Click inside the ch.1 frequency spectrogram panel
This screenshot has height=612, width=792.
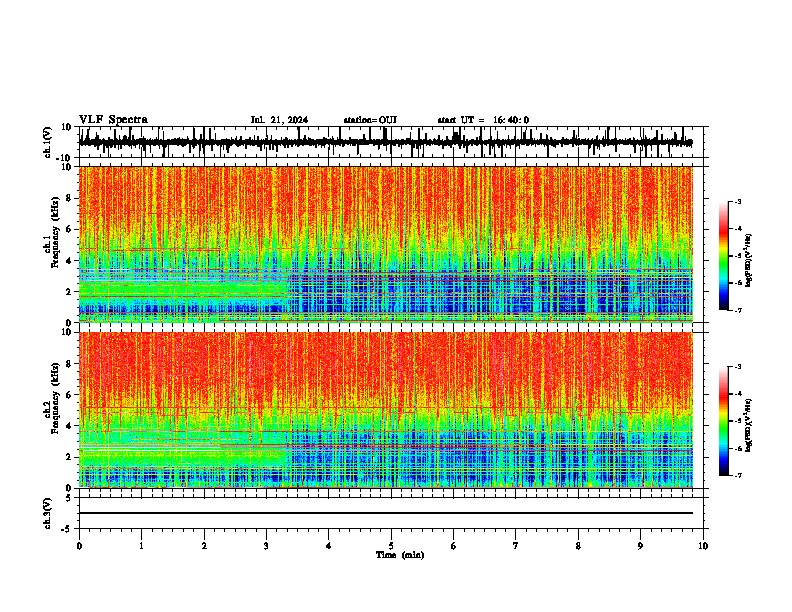click(385, 244)
